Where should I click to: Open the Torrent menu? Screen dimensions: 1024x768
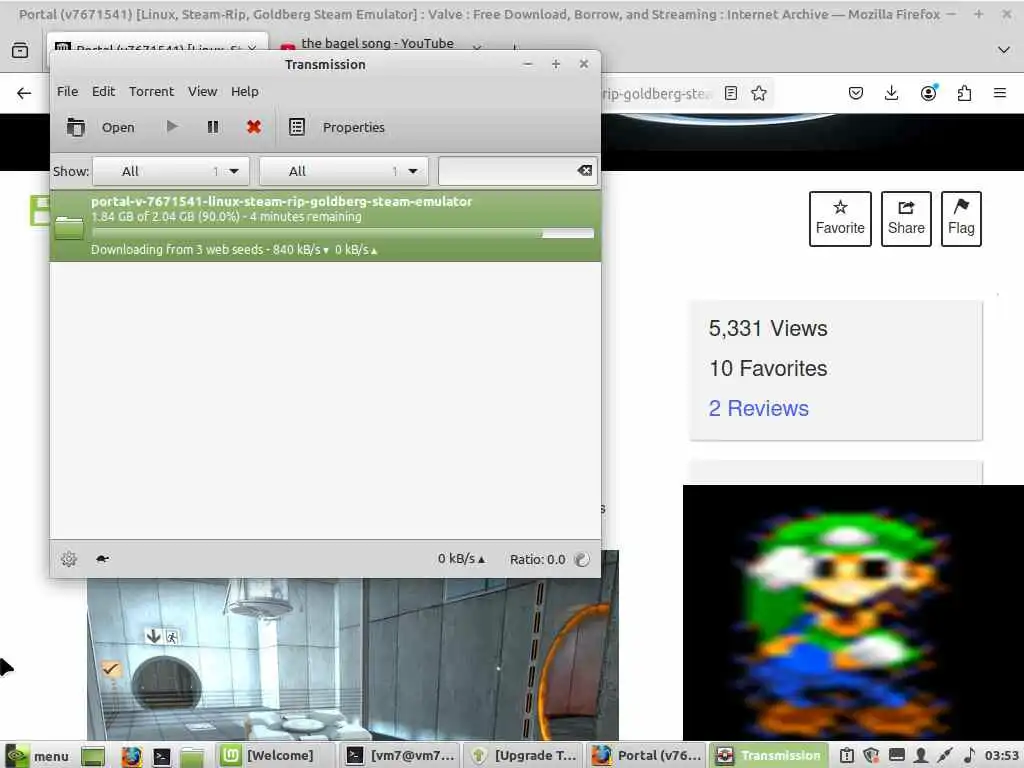coord(152,91)
